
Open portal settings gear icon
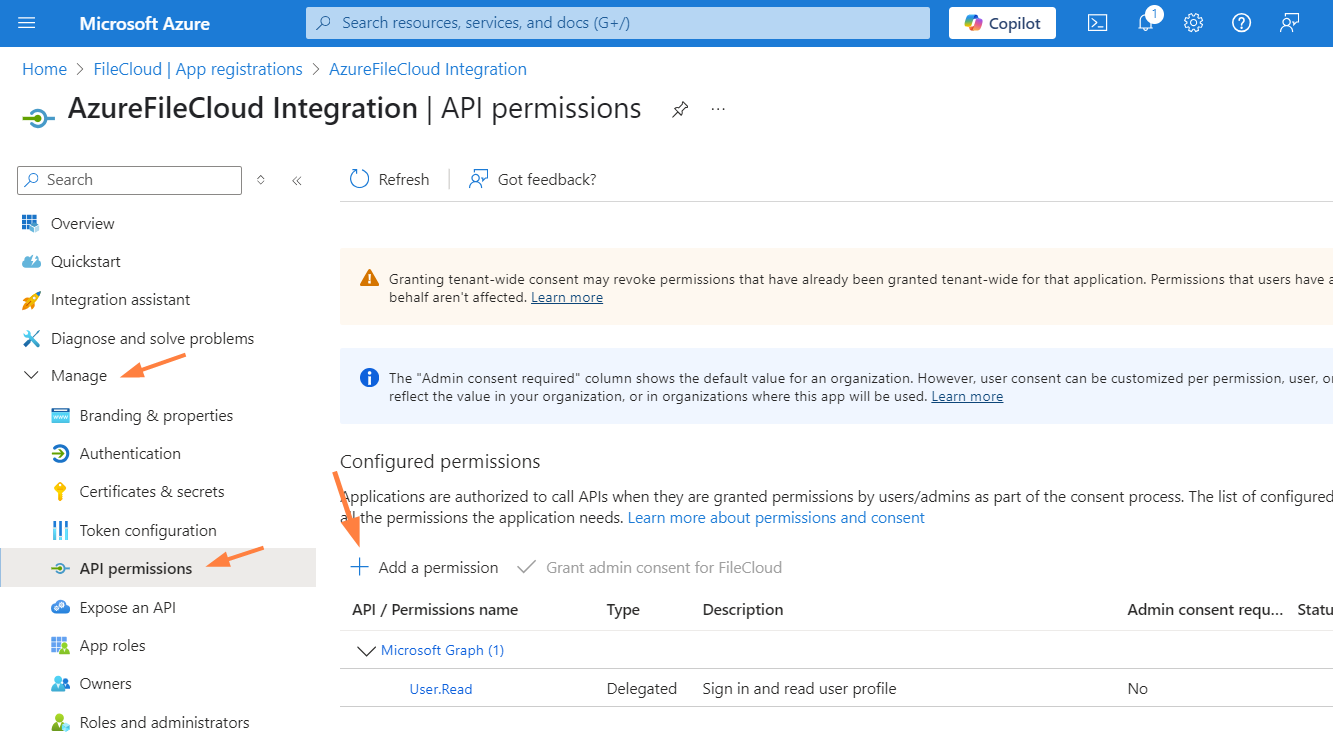click(x=1193, y=23)
